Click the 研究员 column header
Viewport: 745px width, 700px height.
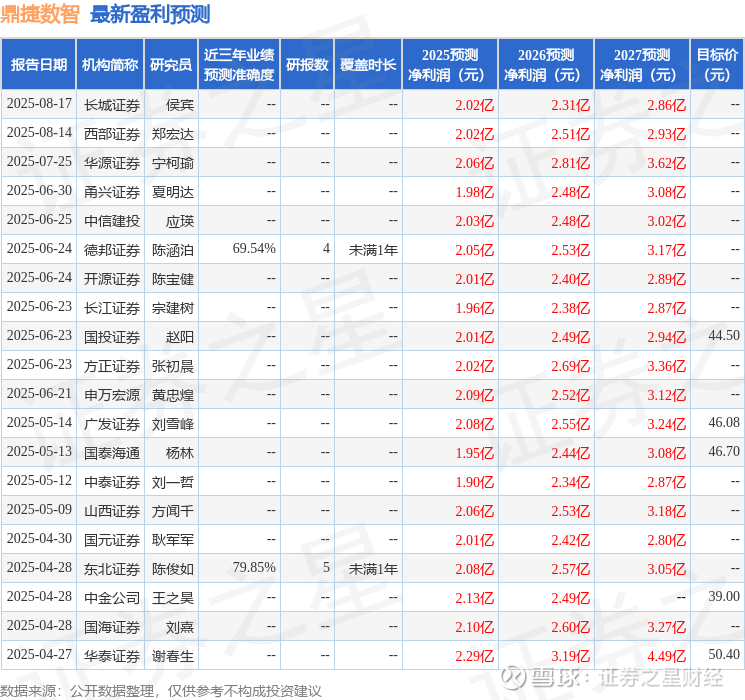pos(171,65)
